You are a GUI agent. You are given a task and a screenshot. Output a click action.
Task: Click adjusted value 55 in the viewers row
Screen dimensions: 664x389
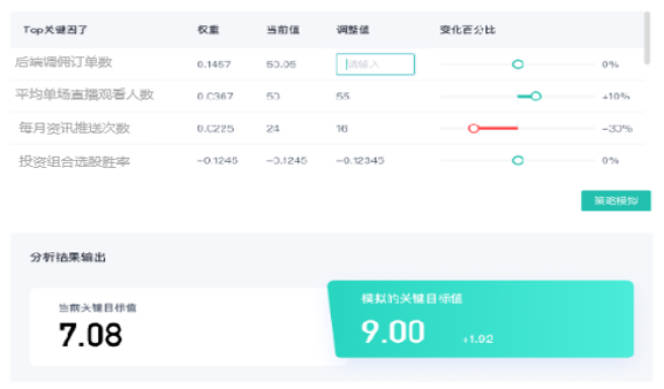[343, 97]
